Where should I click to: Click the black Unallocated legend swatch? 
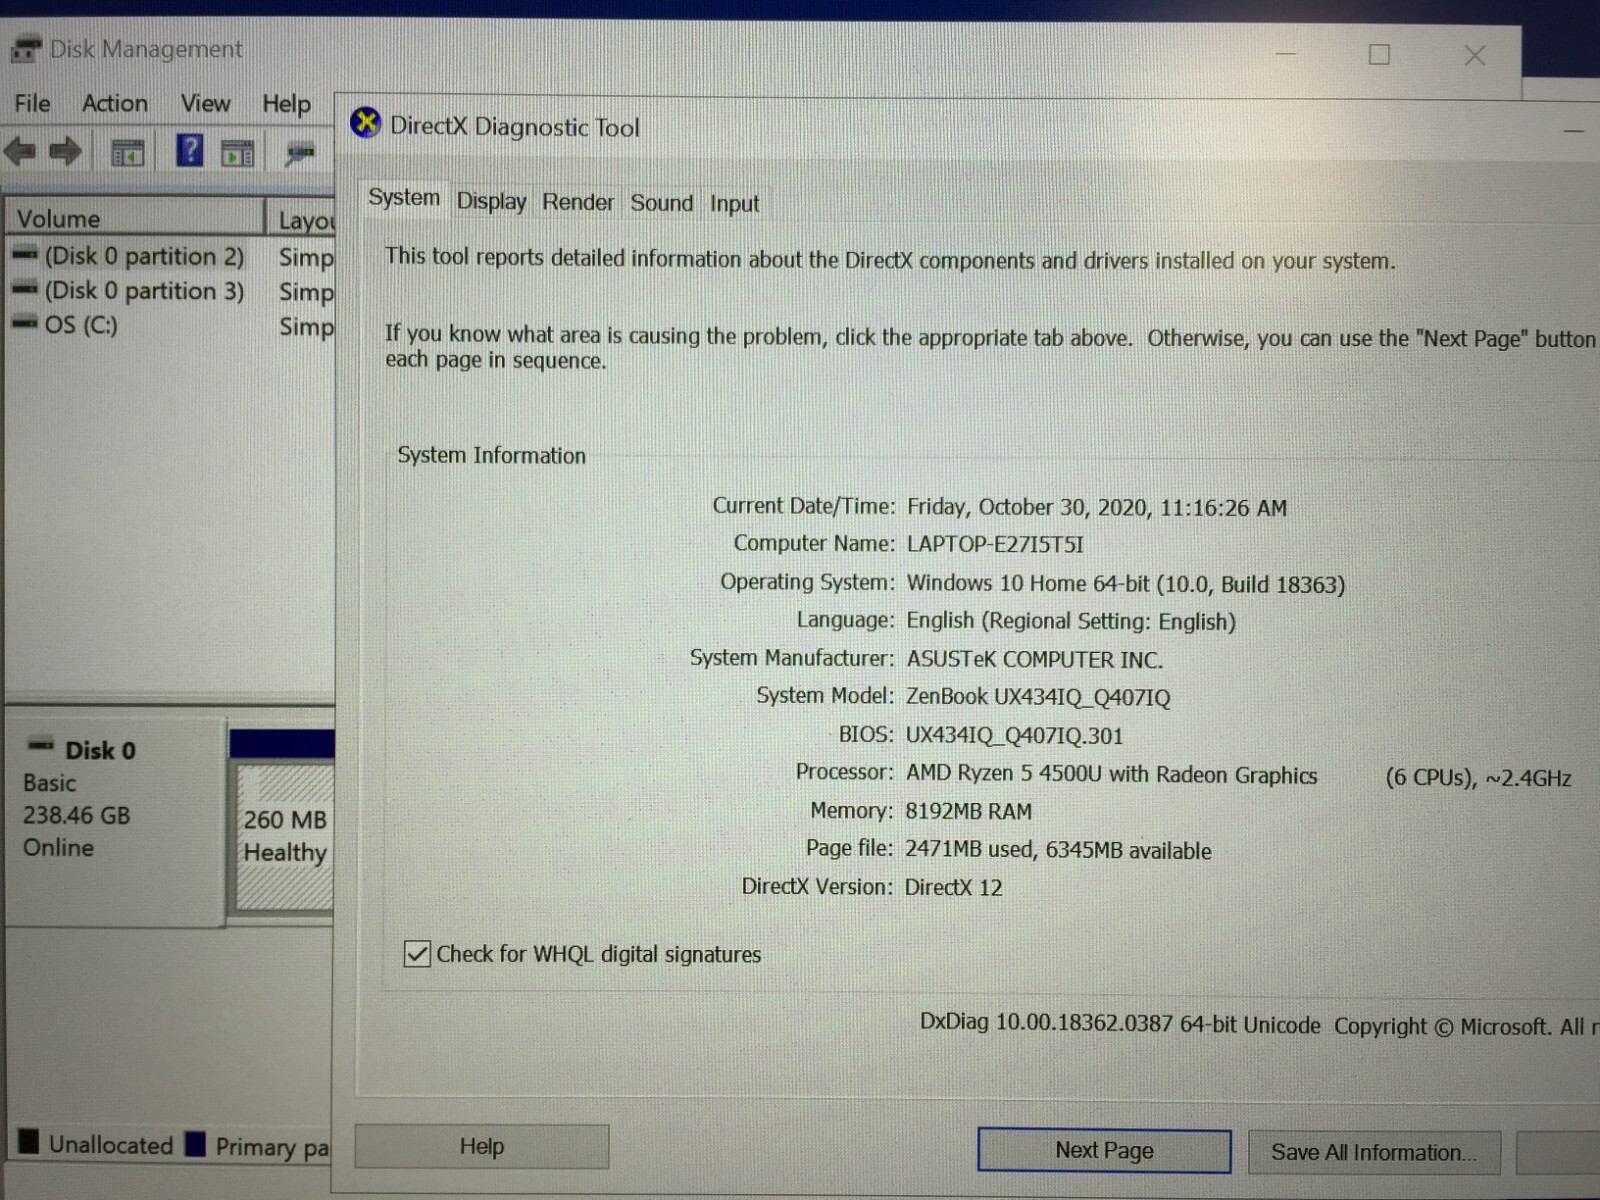click(x=29, y=1141)
